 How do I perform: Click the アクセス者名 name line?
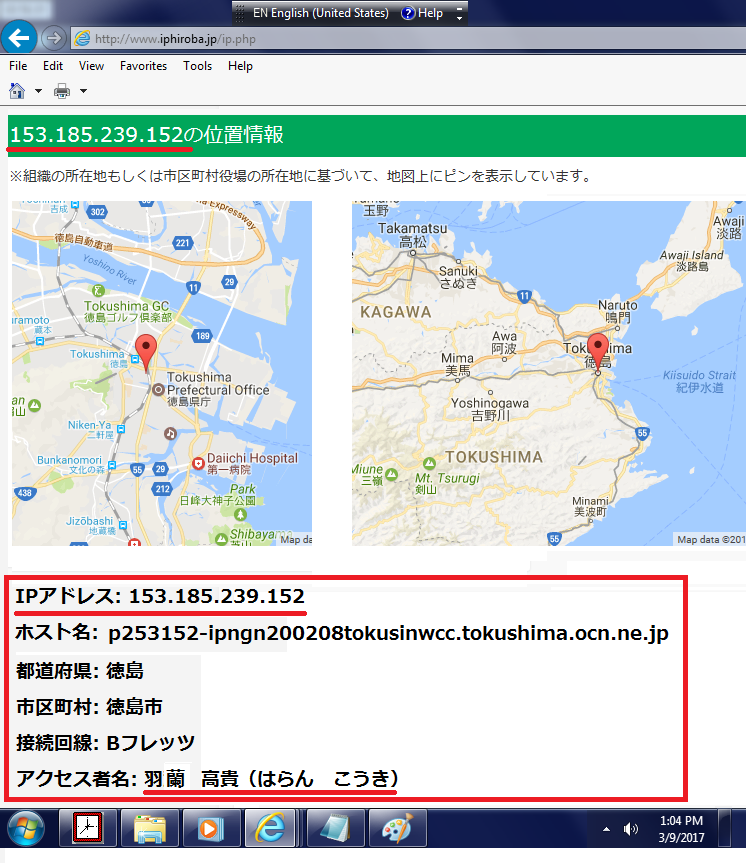pos(207,778)
